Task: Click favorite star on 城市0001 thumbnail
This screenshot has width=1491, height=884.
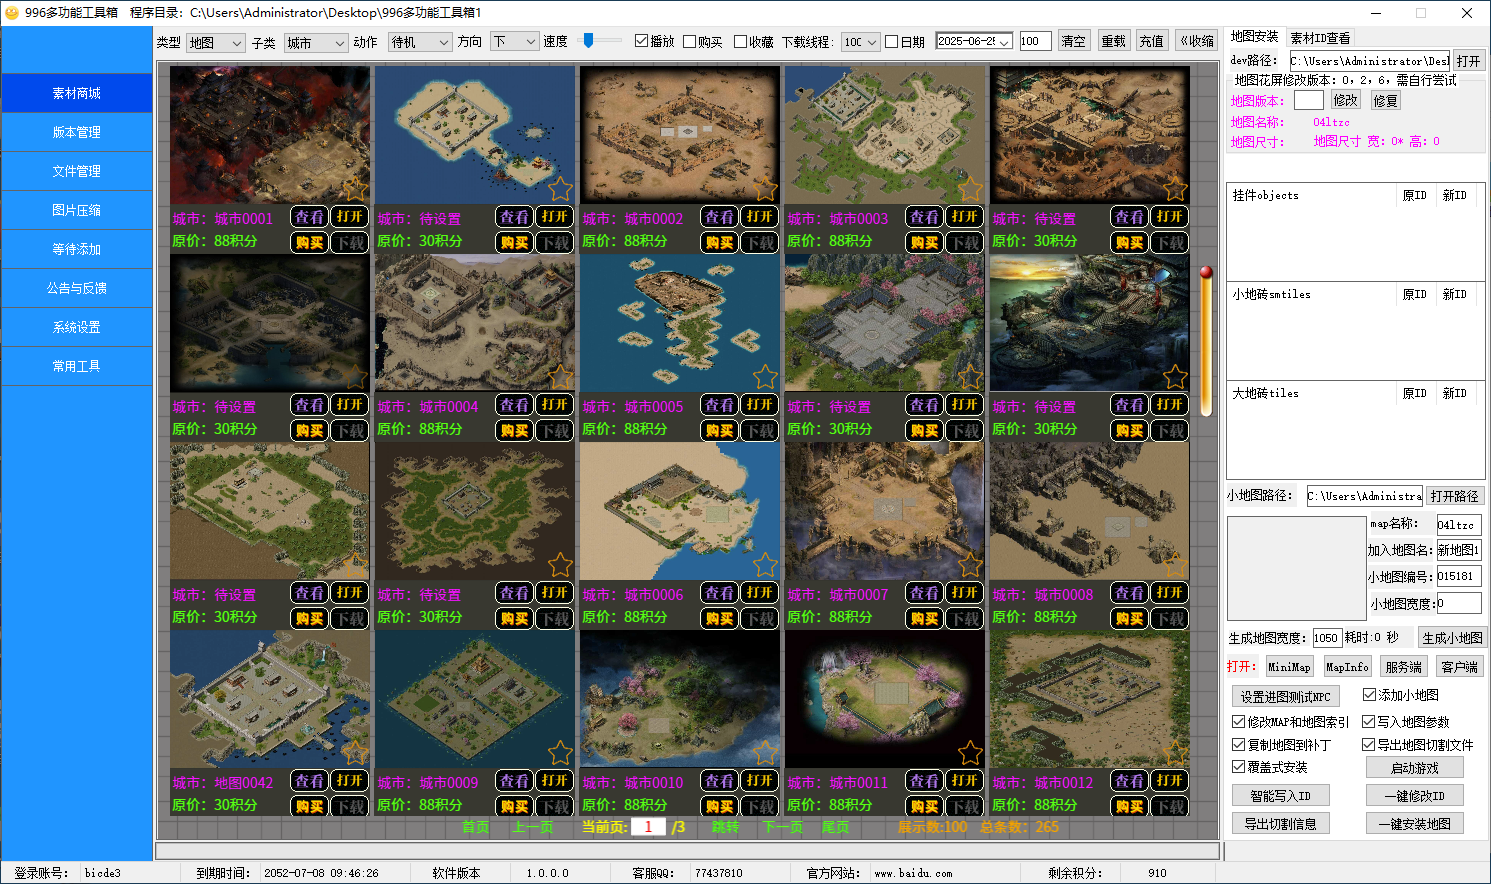Action: click(x=355, y=189)
